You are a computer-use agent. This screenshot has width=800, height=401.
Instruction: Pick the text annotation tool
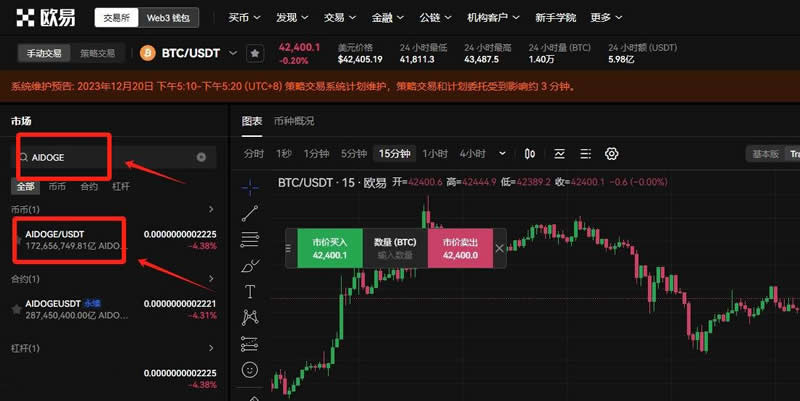tap(250, 291)
